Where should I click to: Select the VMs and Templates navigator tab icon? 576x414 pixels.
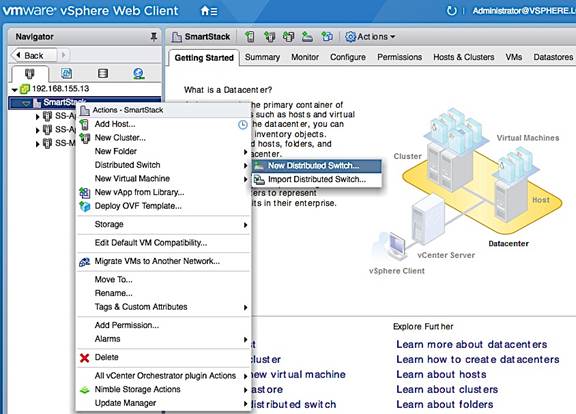coord(66,73)
